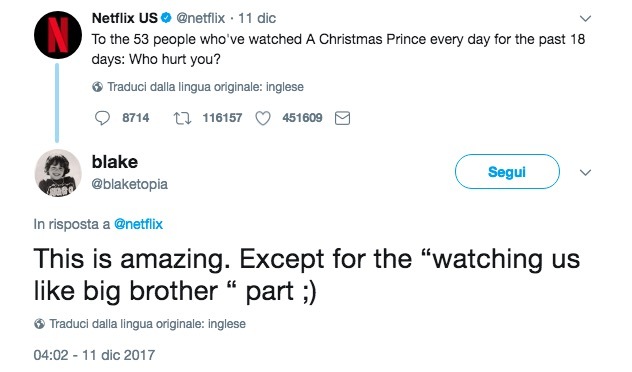Like the Netflix tweet with heart icon
Screen dimensions: 632x372
point(263,118)
